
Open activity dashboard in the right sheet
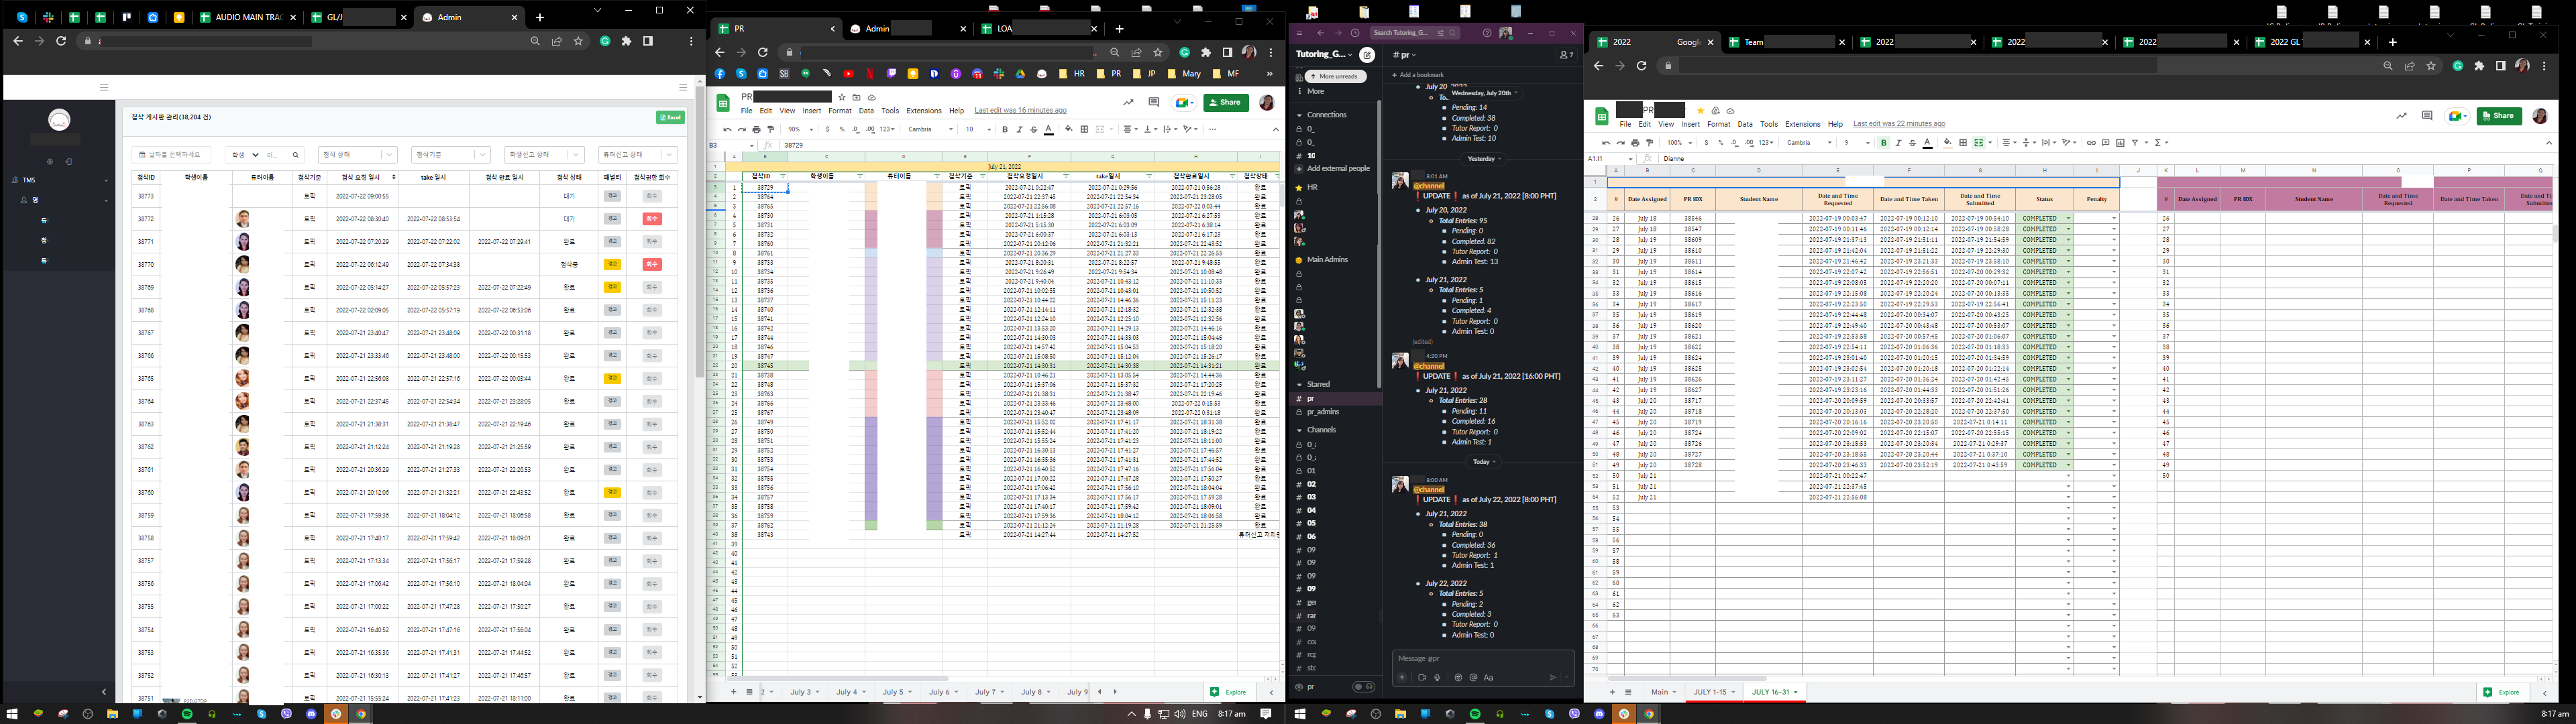[x=2401, y=116]
